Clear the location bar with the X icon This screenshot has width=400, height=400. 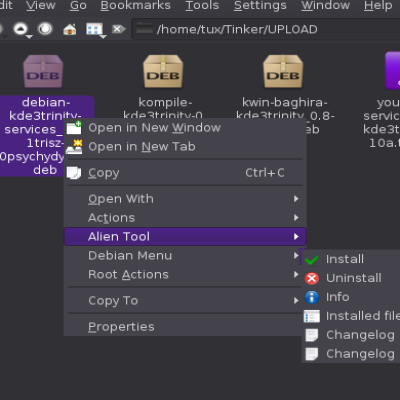118,29
